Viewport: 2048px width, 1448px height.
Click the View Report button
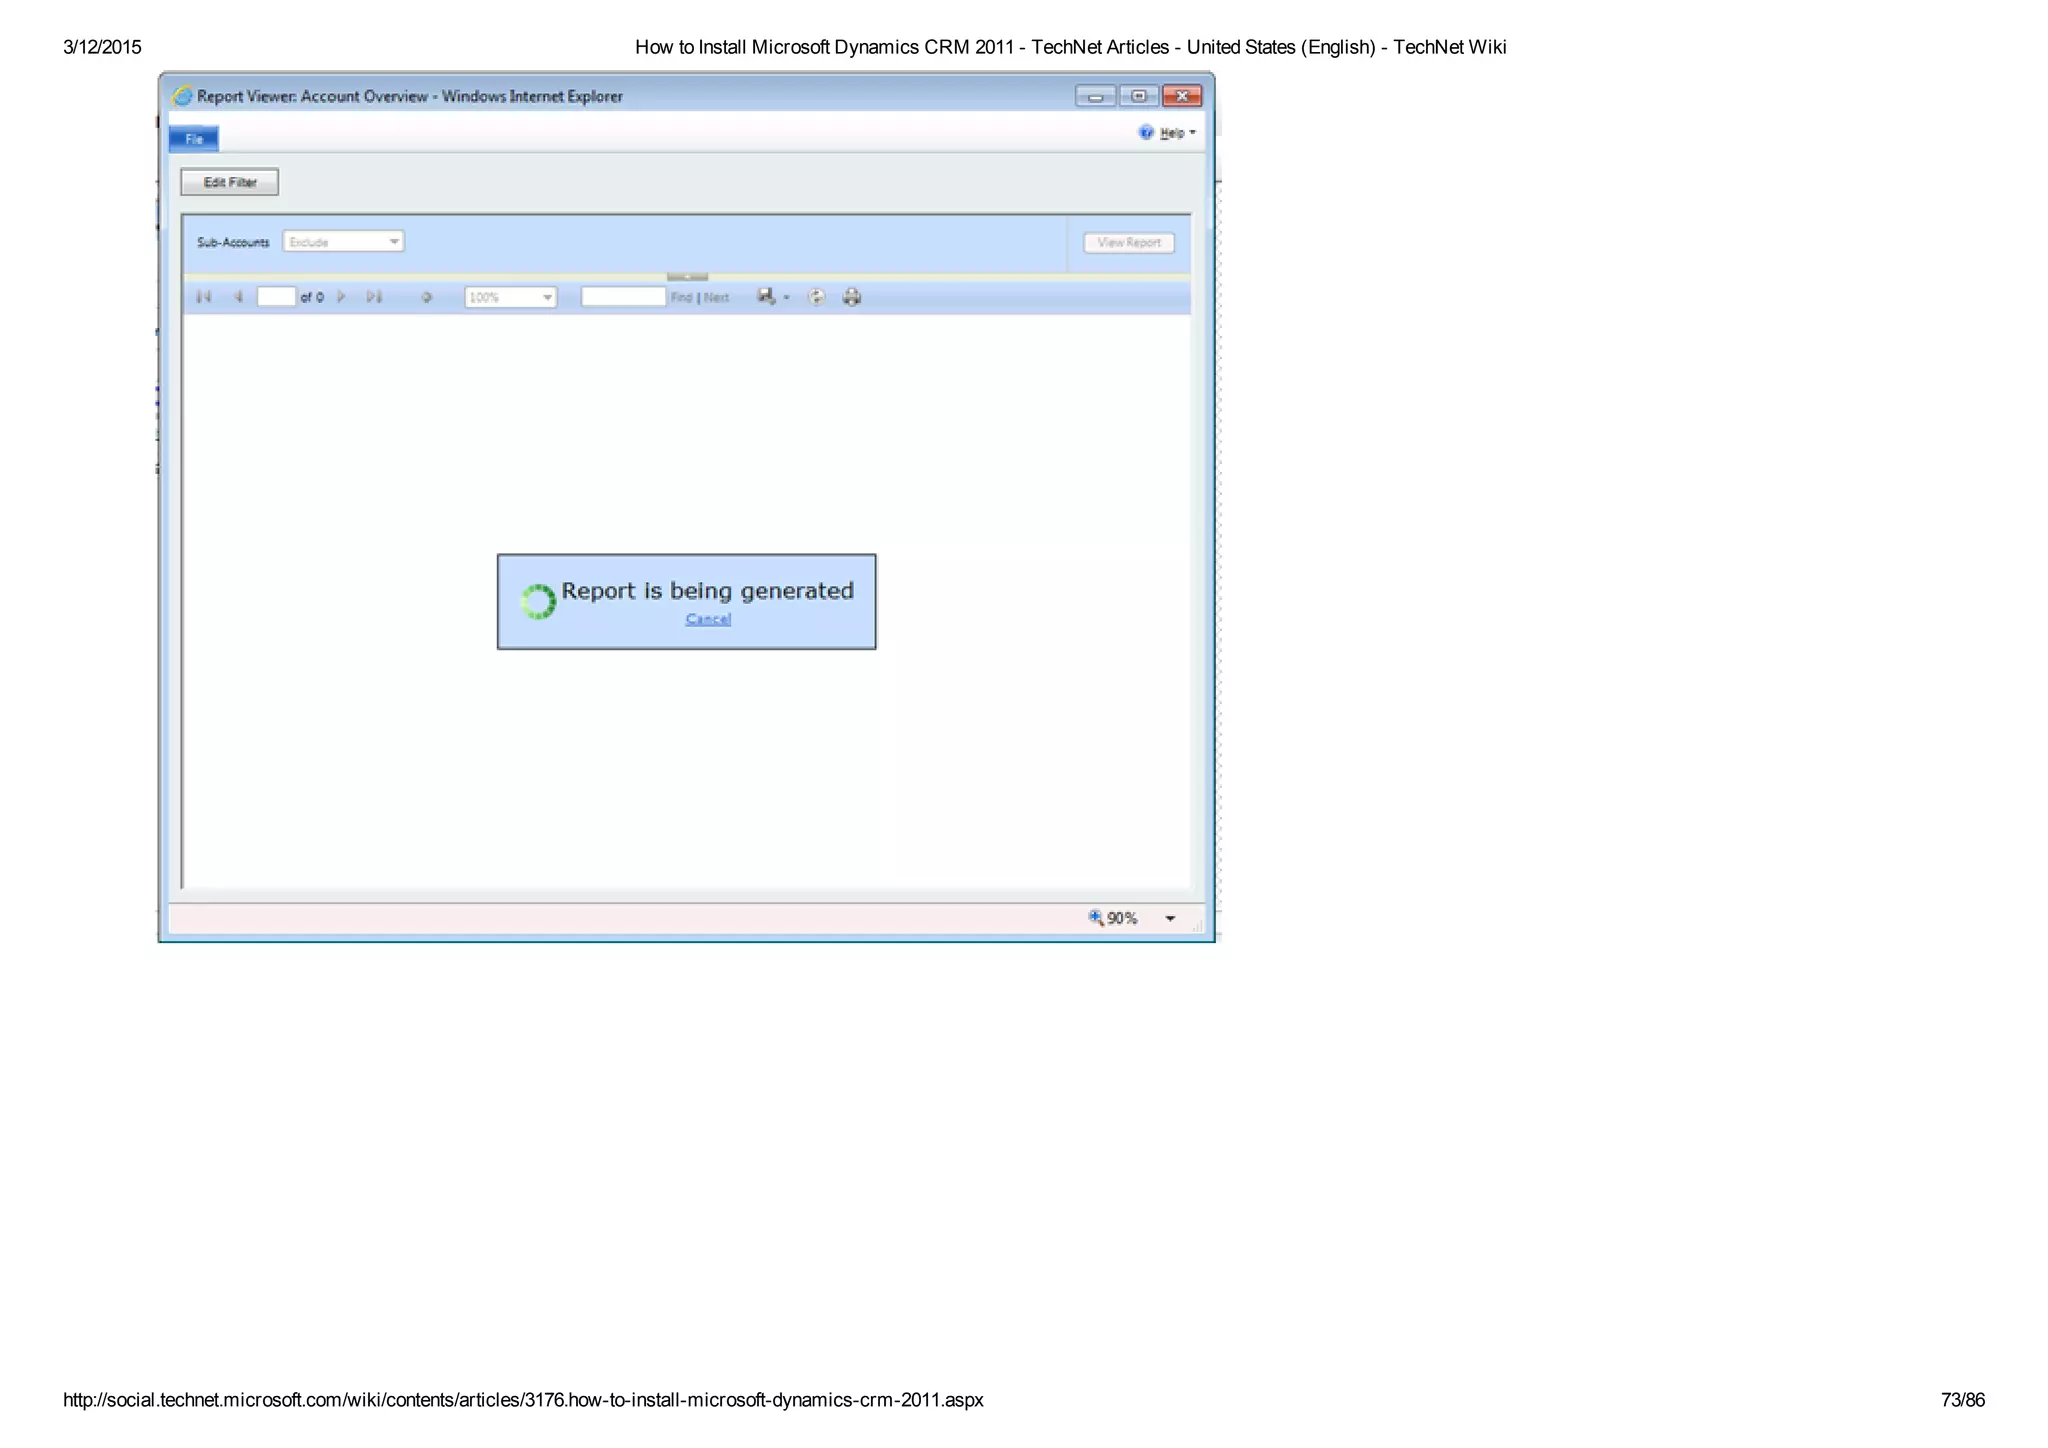coord(1129,243)
